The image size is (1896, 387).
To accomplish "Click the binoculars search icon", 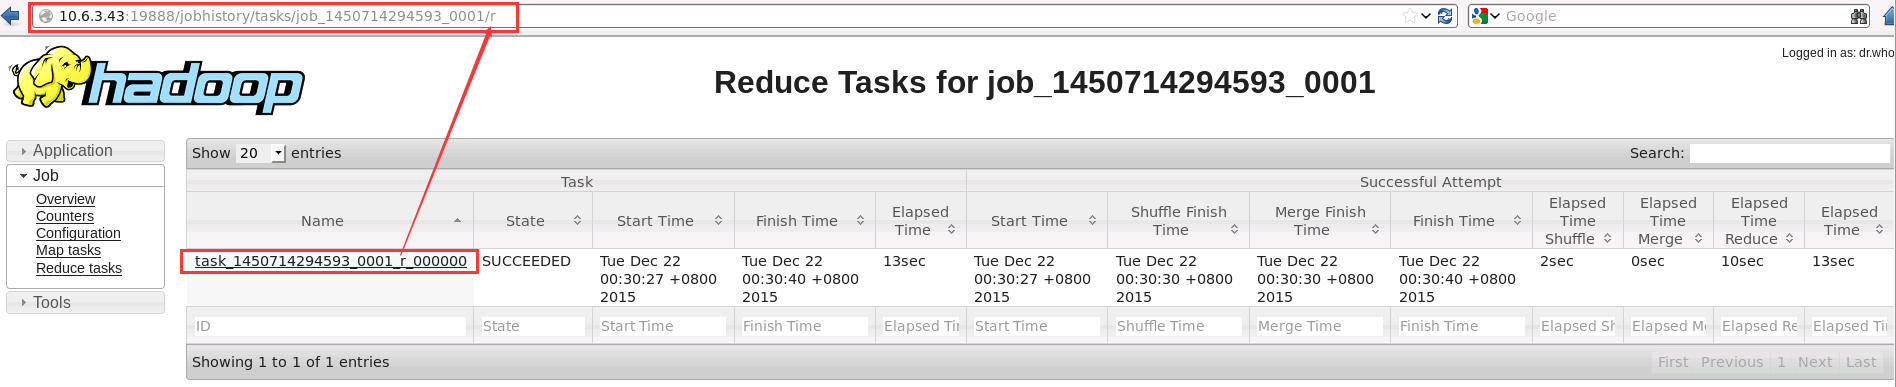I will (x=1859, y=16).
